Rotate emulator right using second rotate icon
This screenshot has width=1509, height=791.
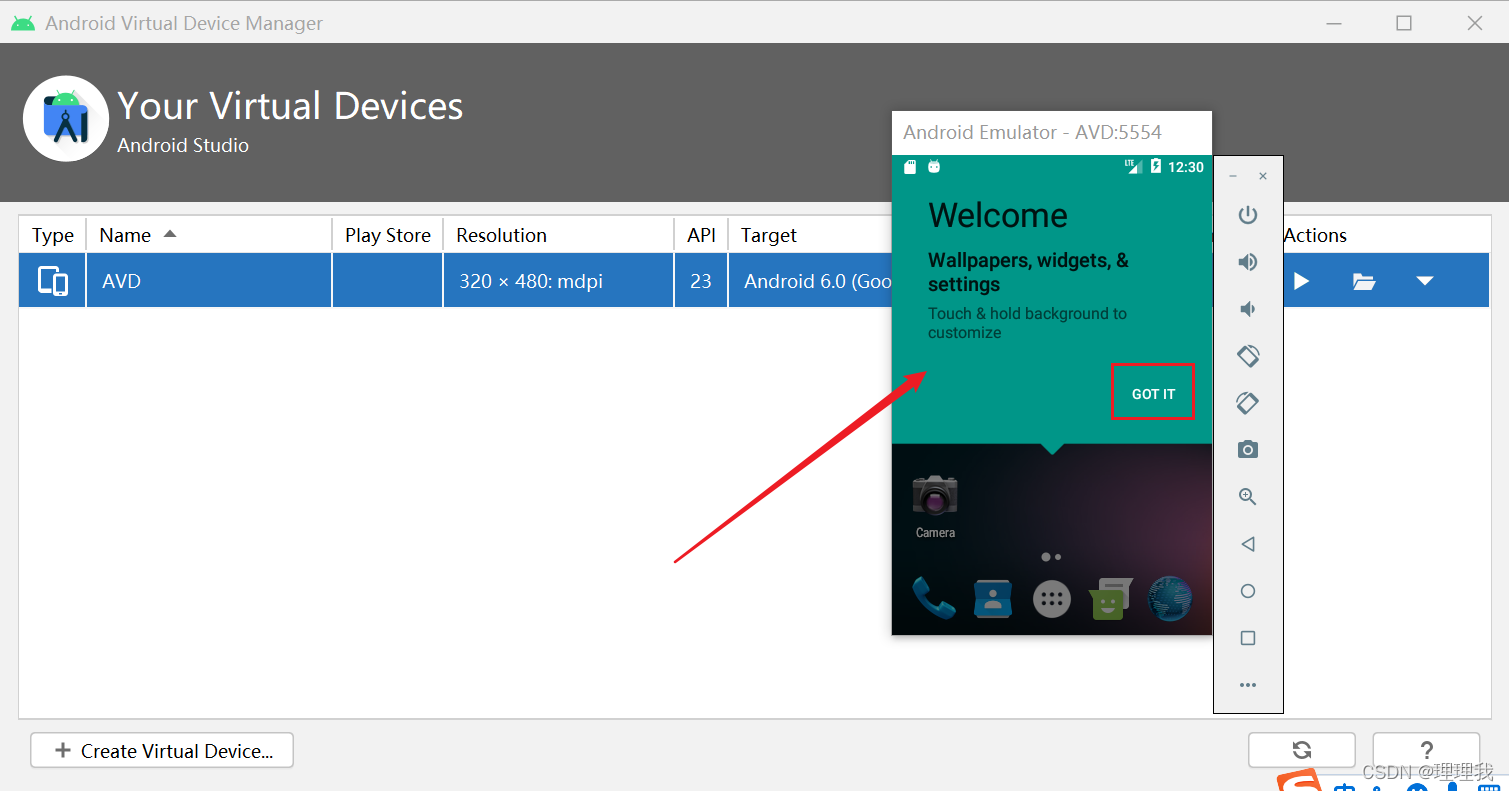click(x=1247, y=403)
